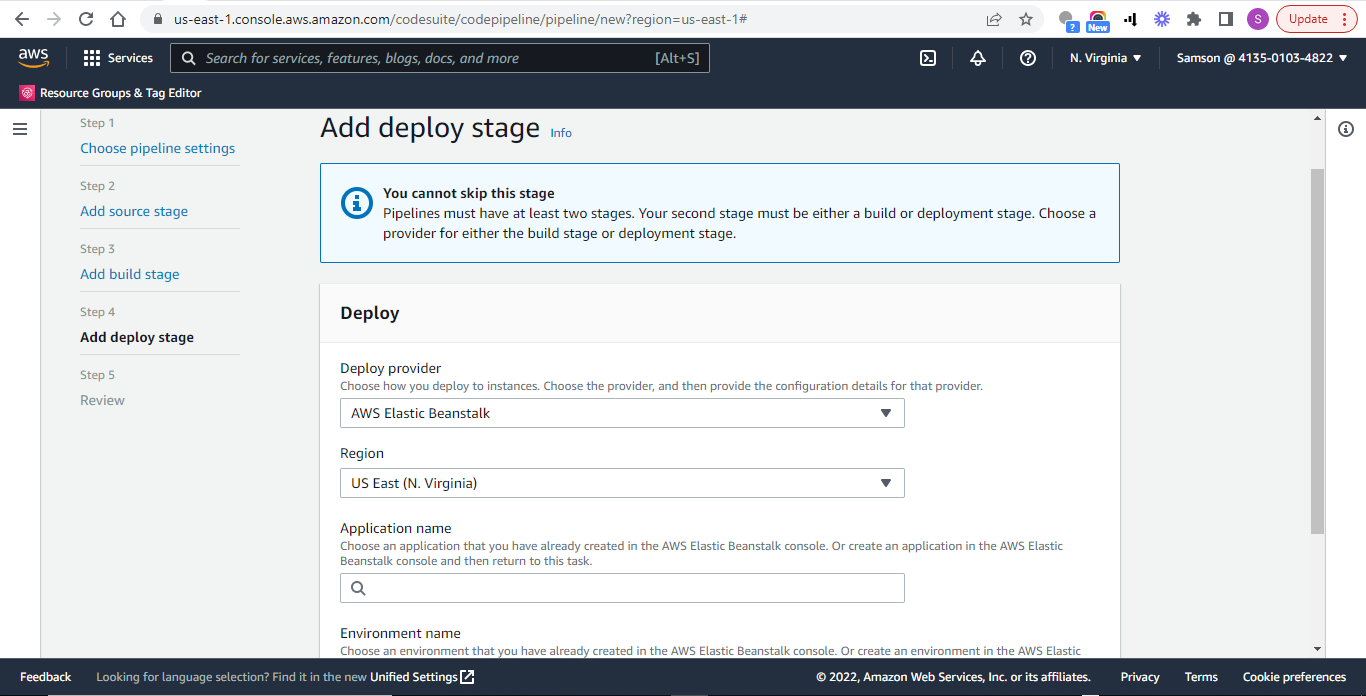This screenshot has height=696, width=1366.
Task: Click the Feedback link
Action: tap(45, 676)
